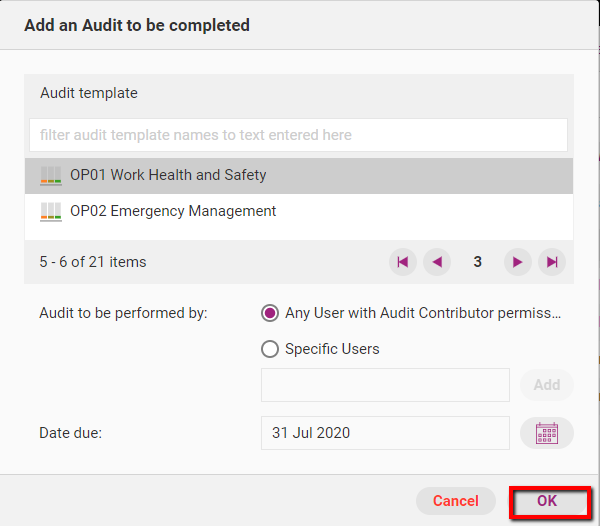Click the OP01 Work Health template icon
Viewport: 600px width, 526px height.
pyautogui.click(x=51, y=175)
